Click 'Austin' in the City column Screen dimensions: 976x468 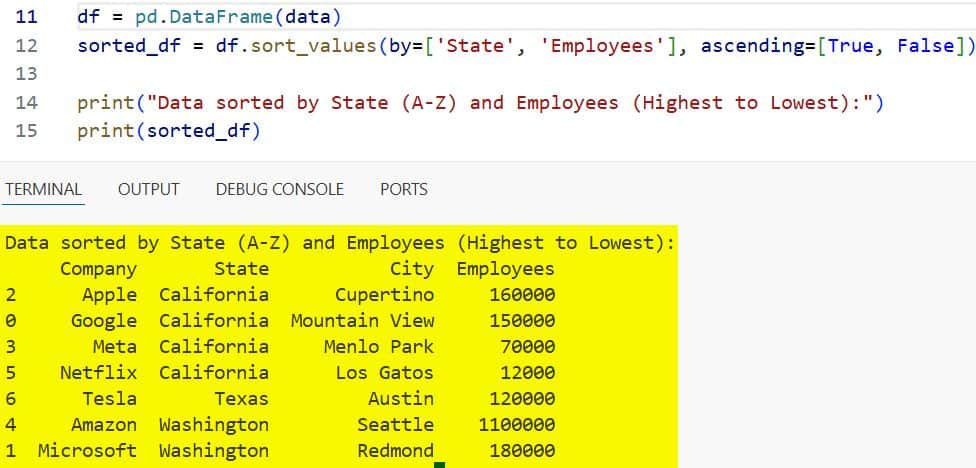(x=401, y=398)
